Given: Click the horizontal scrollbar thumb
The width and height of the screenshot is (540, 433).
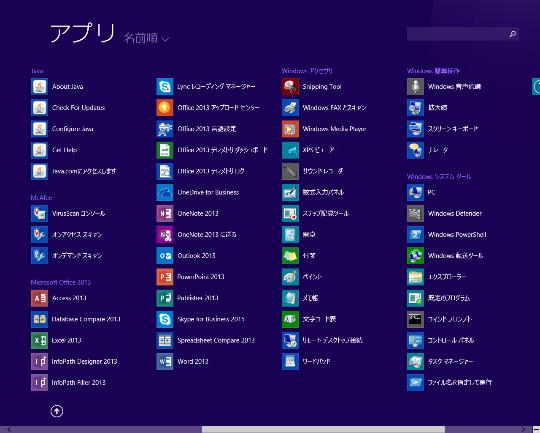Looking at the screenshot, I should coord(323,430).
